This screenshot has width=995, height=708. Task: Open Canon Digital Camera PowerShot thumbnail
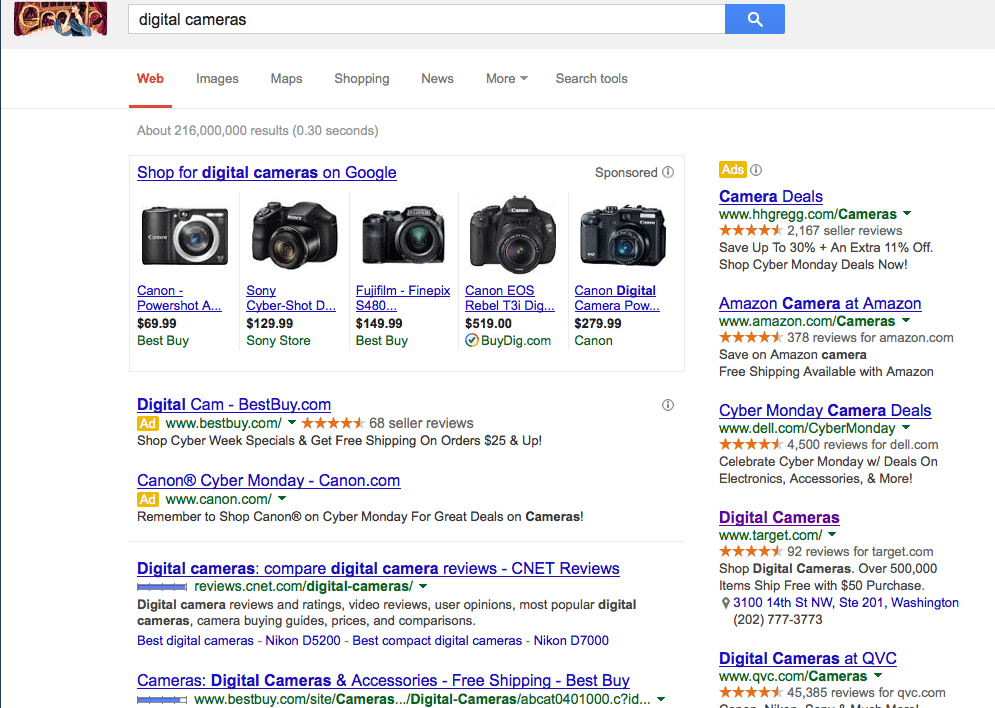(623, 235)
